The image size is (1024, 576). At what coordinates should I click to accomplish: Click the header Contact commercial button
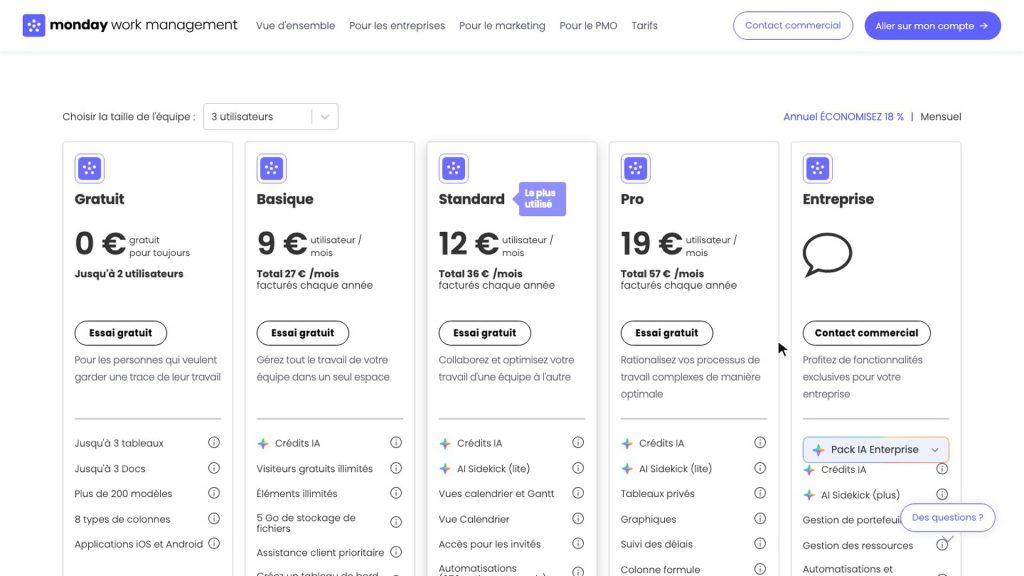click(x=793, y=25)
